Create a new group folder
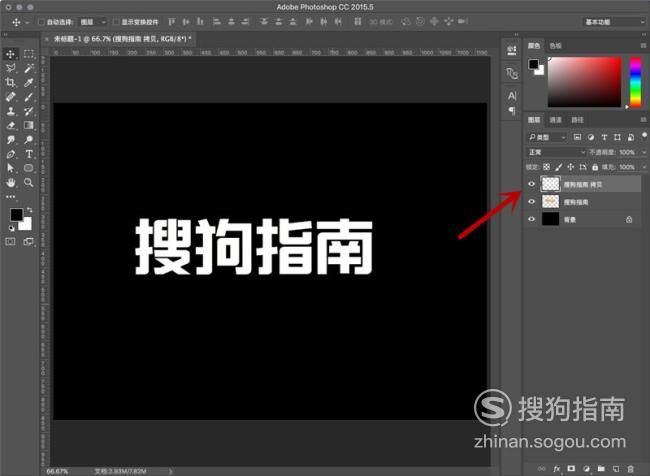The width and height of the screenshot is (650, 476). coord(601,469)
